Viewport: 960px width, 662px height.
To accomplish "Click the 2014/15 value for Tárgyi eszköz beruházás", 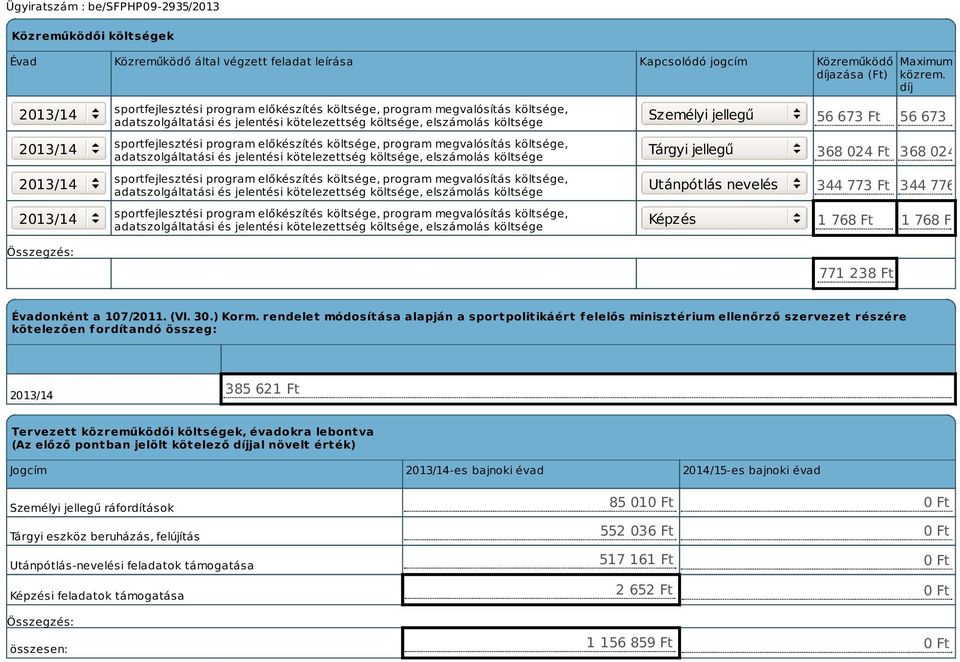I will 817,531.
